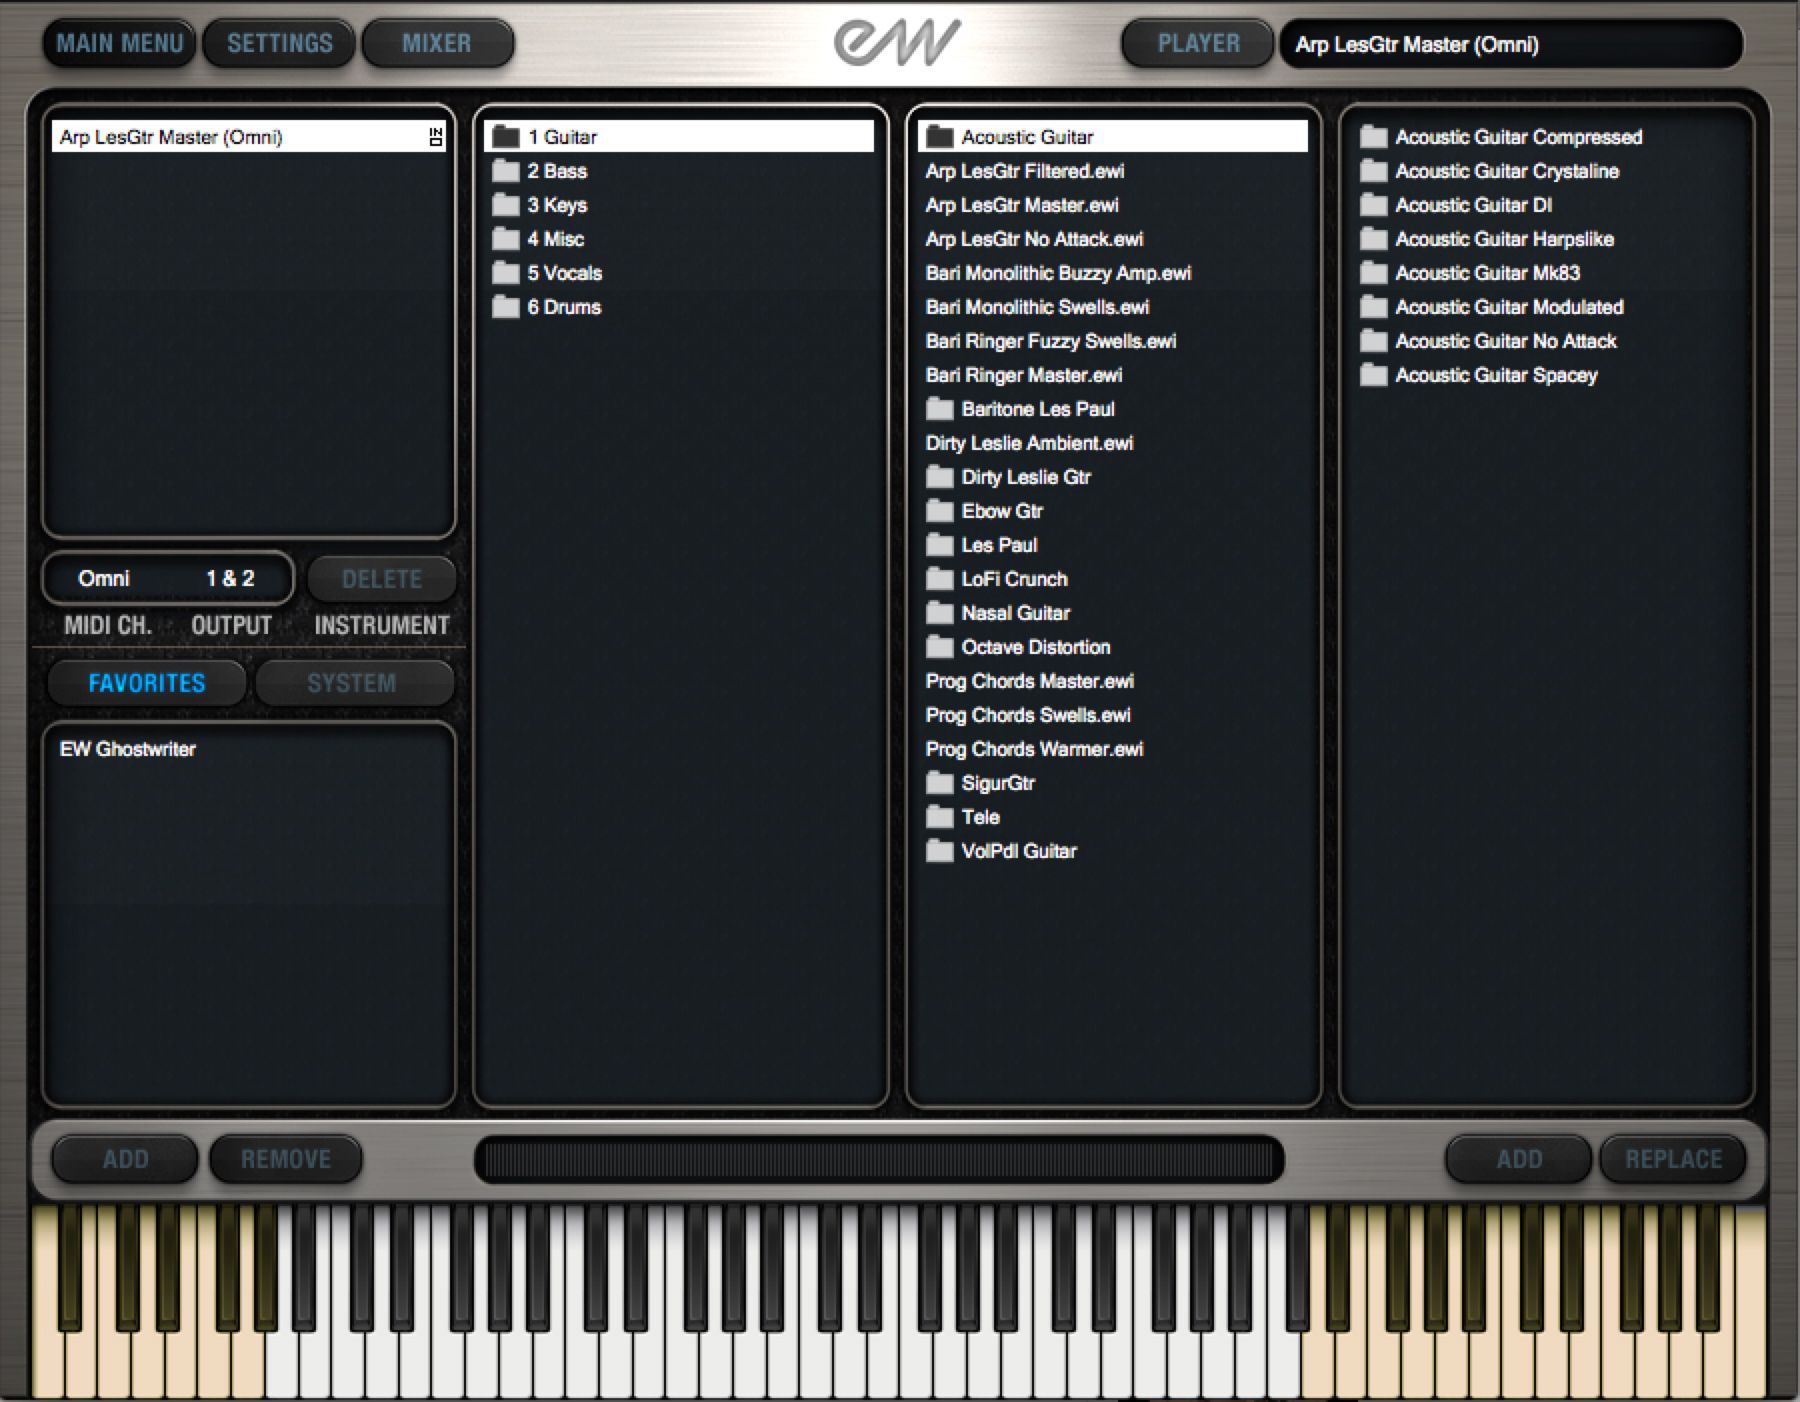1800x1402 pixels.
Task: Open the 1 Guitar folder icon
Action: coord(506,137)
